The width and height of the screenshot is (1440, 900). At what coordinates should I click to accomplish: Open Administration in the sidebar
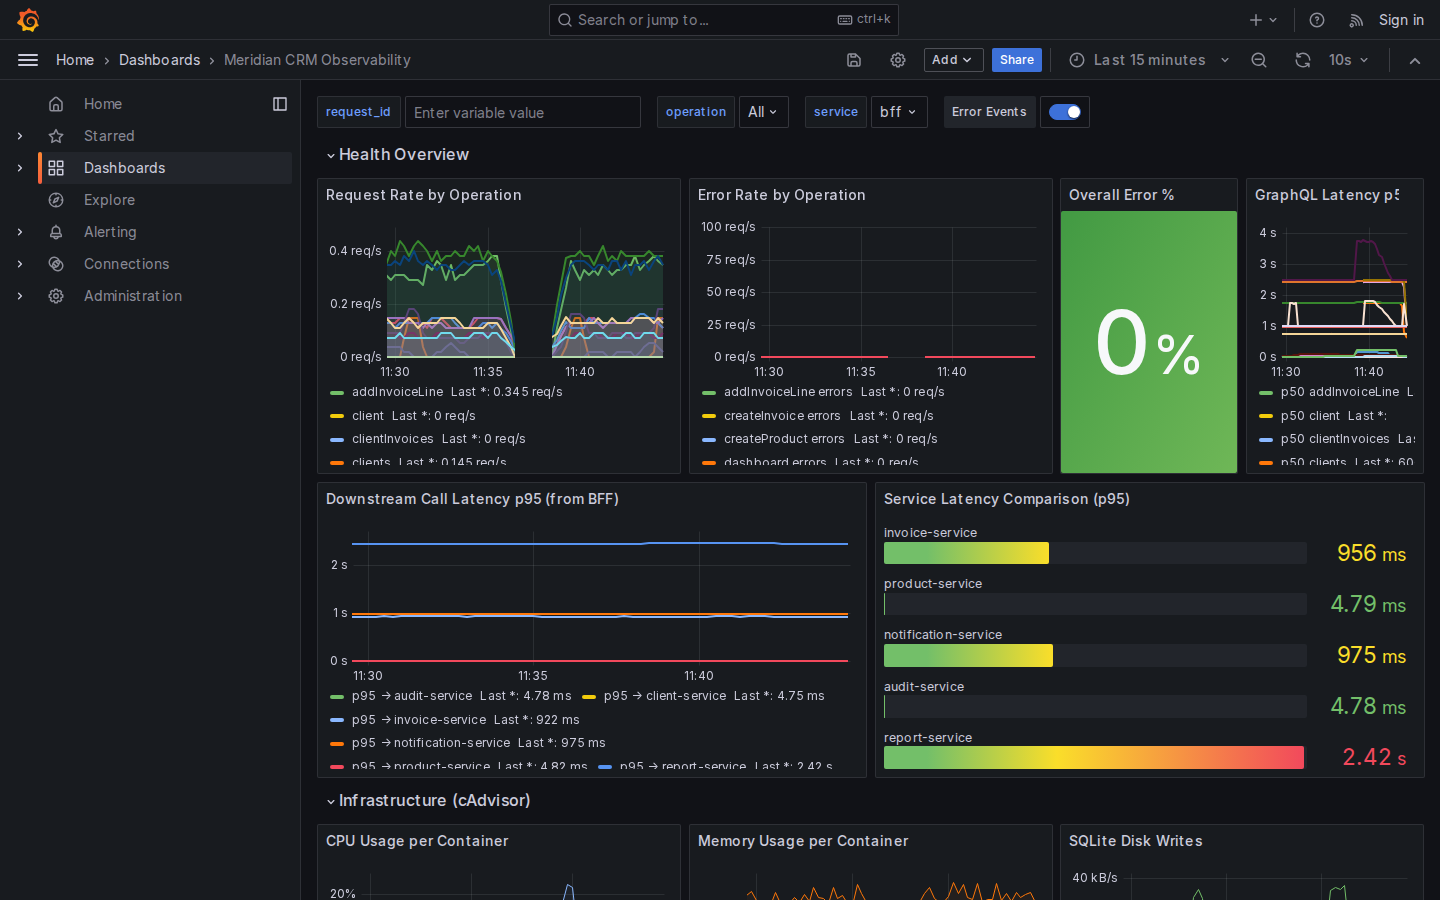(133, 296)
